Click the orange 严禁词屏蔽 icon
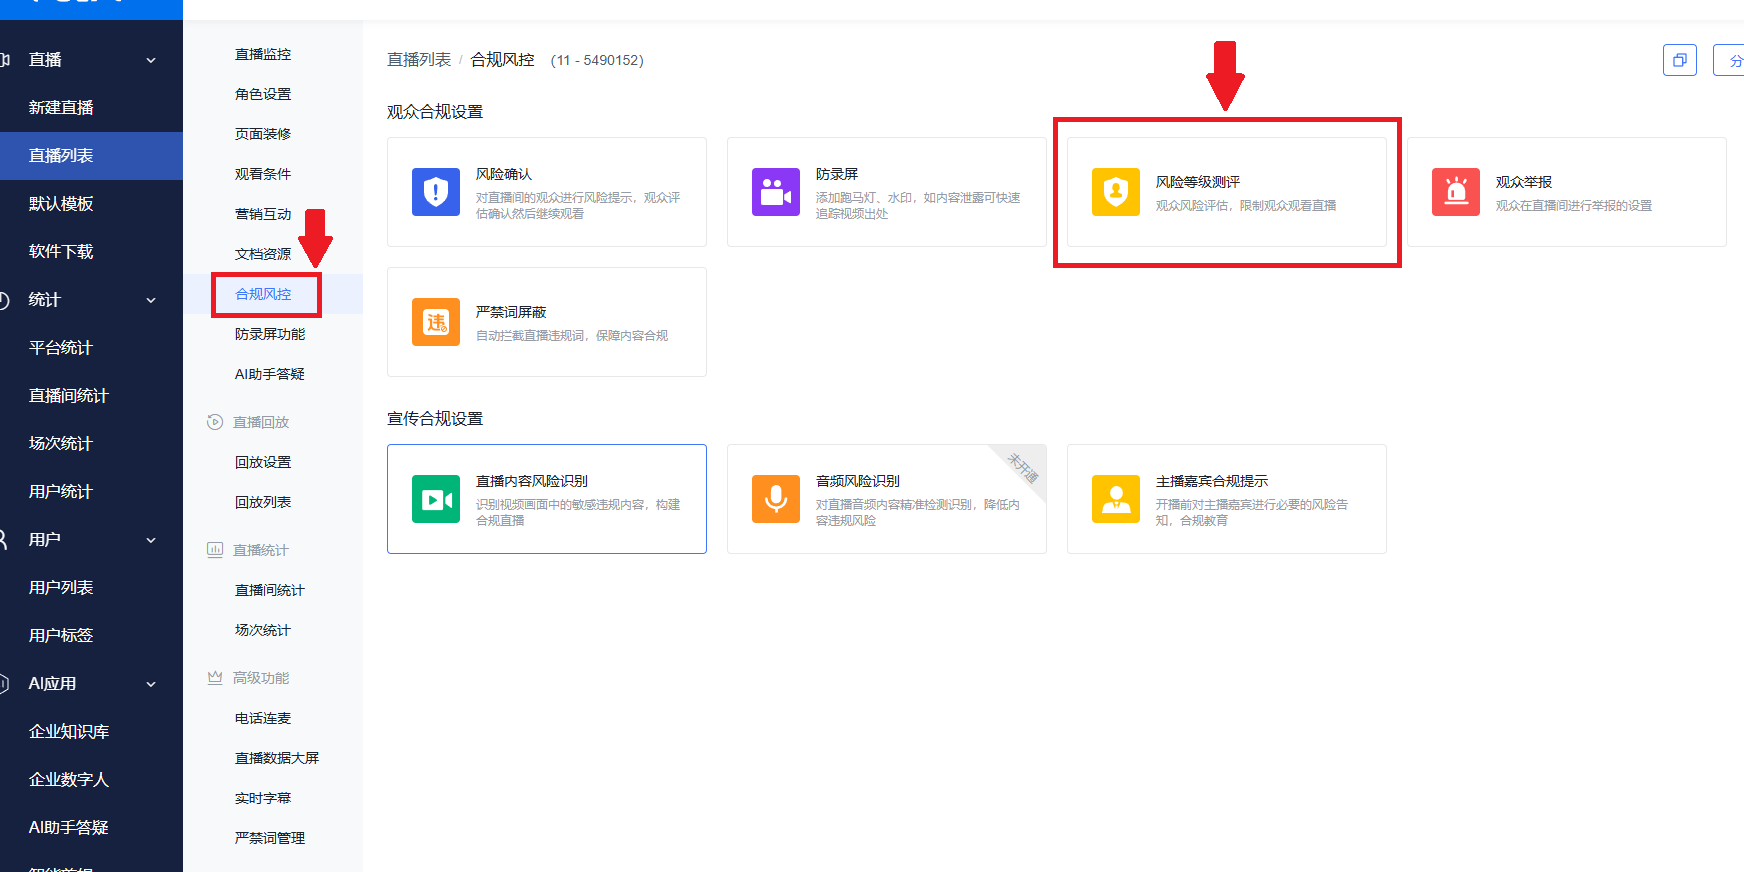Image resolution: width=1744 pixels, height=872 pixels. click(436, 322)
